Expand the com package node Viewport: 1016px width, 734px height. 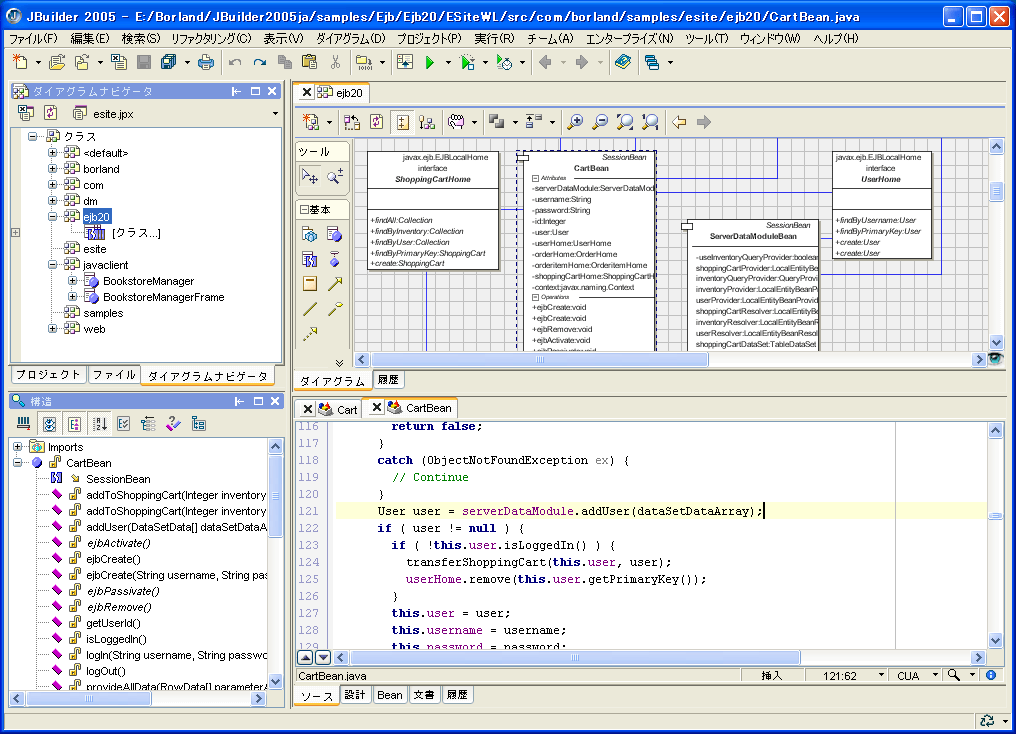coord(53,185)
